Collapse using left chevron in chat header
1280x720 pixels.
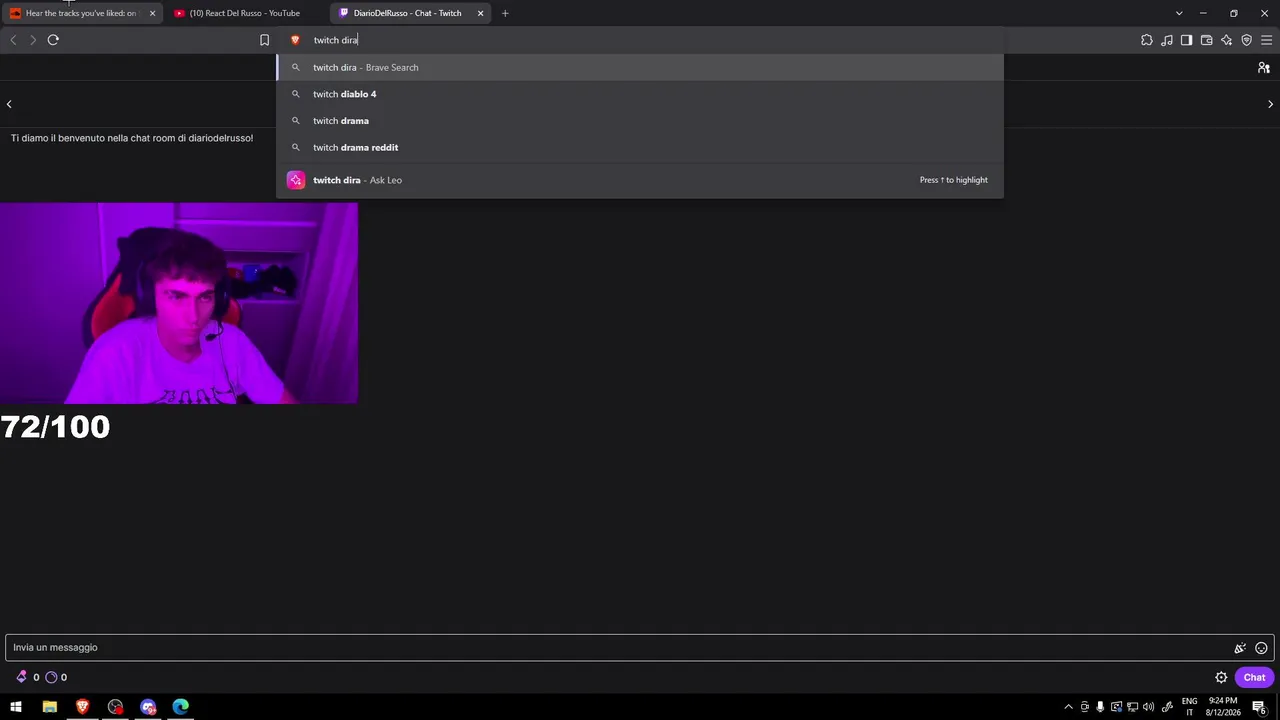tap(9, 104)
